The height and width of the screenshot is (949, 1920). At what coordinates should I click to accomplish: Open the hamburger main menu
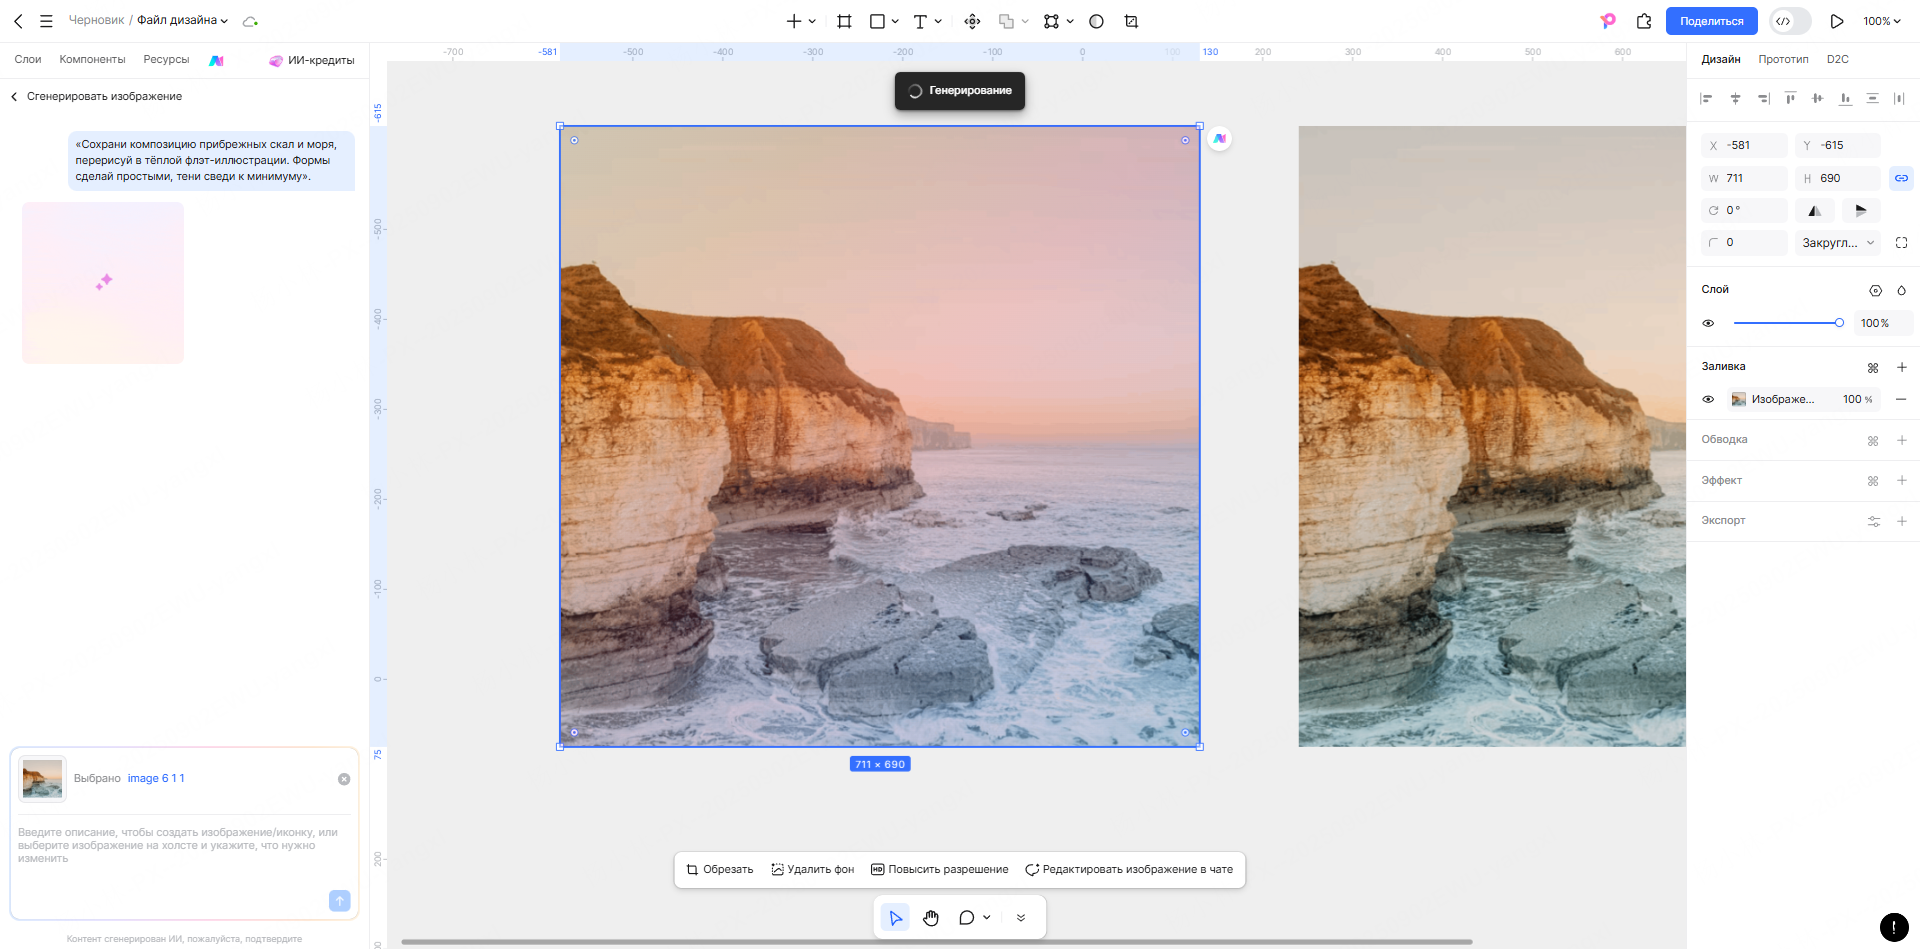coord(46,21)
